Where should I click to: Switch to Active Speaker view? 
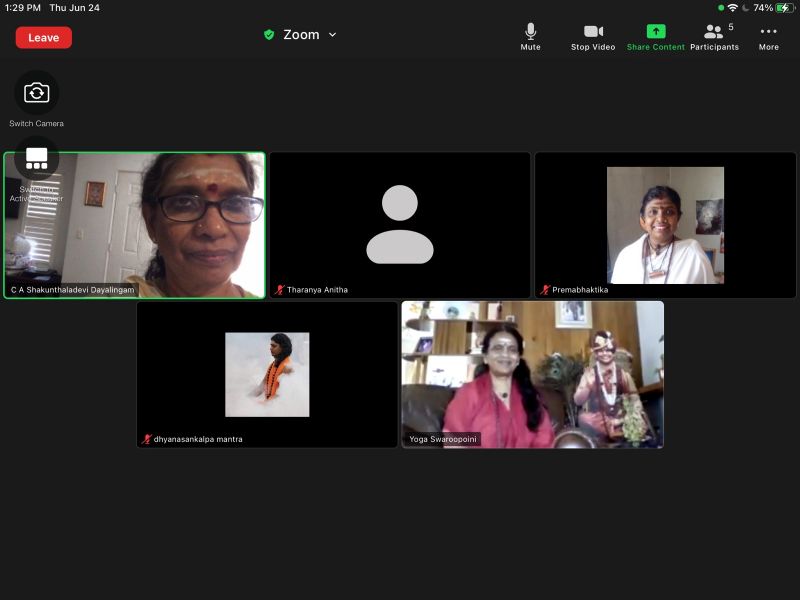tap(37, 160)
